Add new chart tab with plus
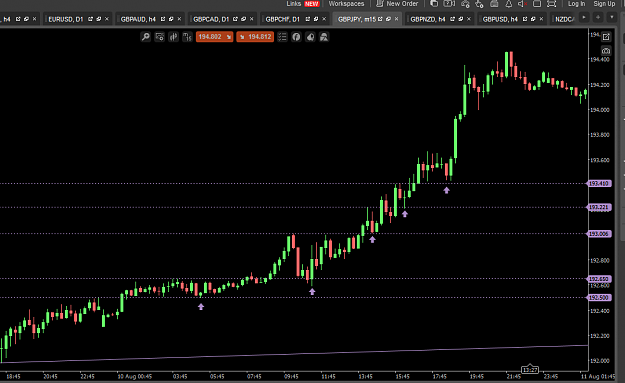Viewport: 625px width, 383px height. [x=598, y=18]
